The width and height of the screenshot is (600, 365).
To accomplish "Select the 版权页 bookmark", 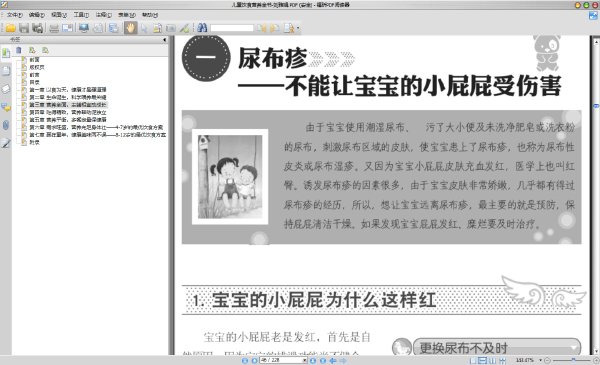I will click(37, 67).
